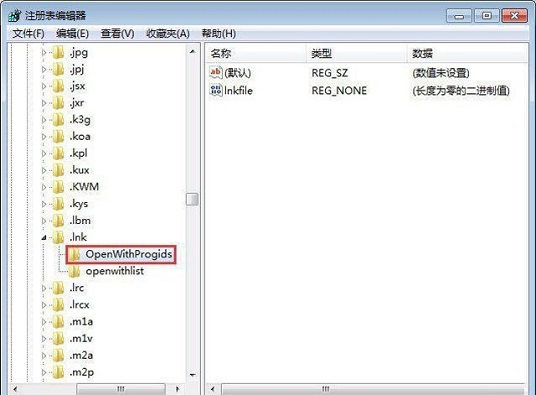Click the .lbm folder icon
Viewport: 536px width, 395px height.
(x=58, y=221)
